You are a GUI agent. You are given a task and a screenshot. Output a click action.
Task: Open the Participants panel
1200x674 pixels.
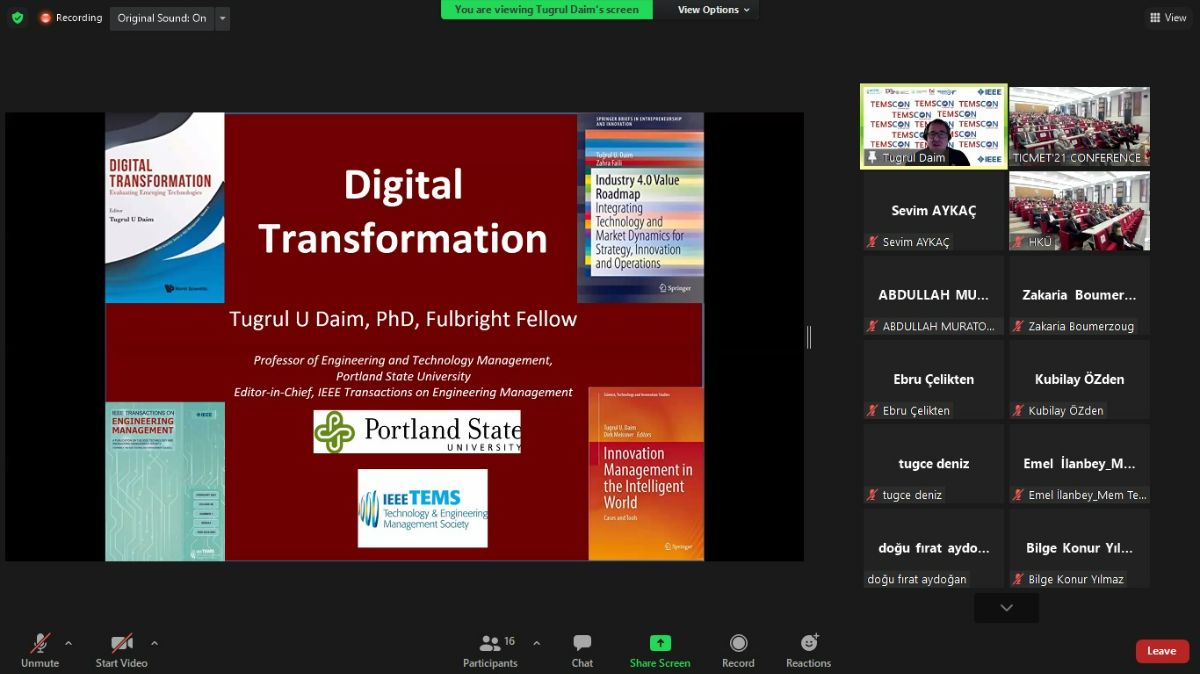(x=490, y=649)
